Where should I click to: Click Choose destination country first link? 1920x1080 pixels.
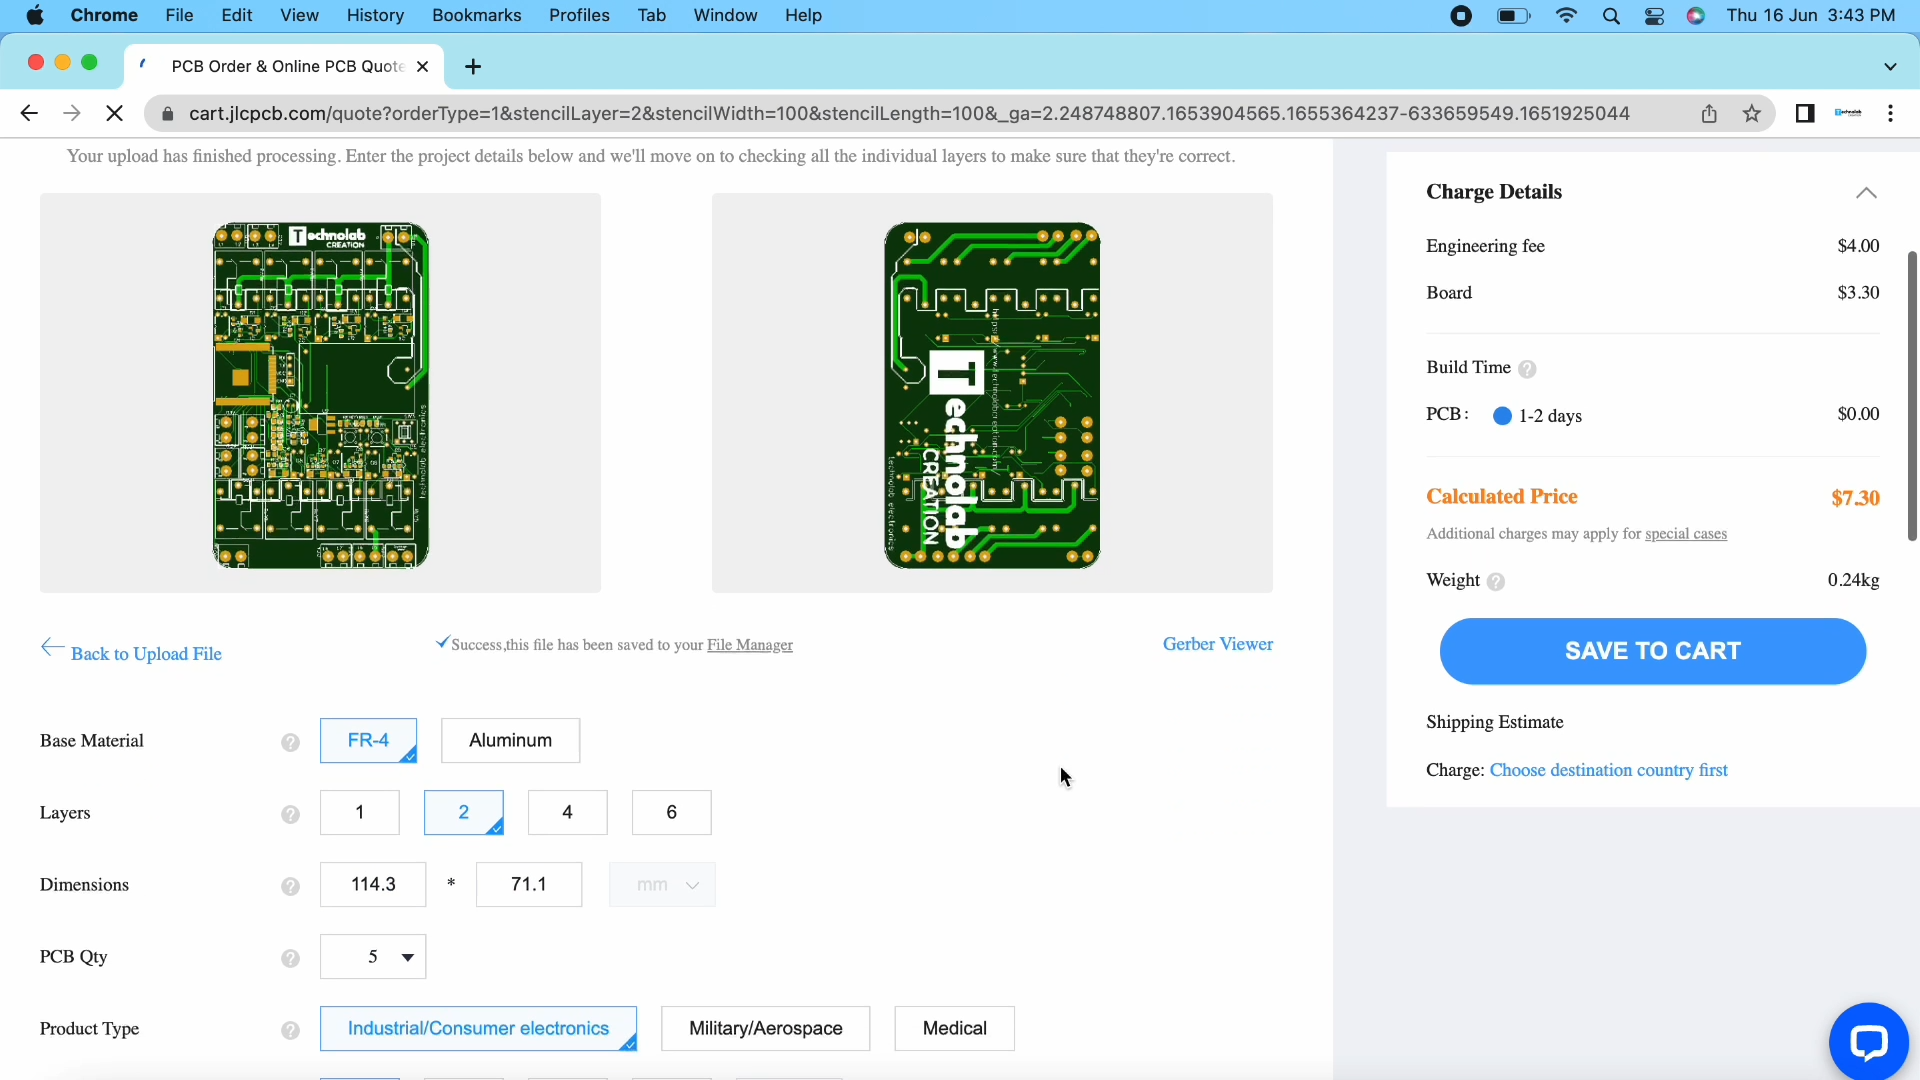click(1608, 770)
